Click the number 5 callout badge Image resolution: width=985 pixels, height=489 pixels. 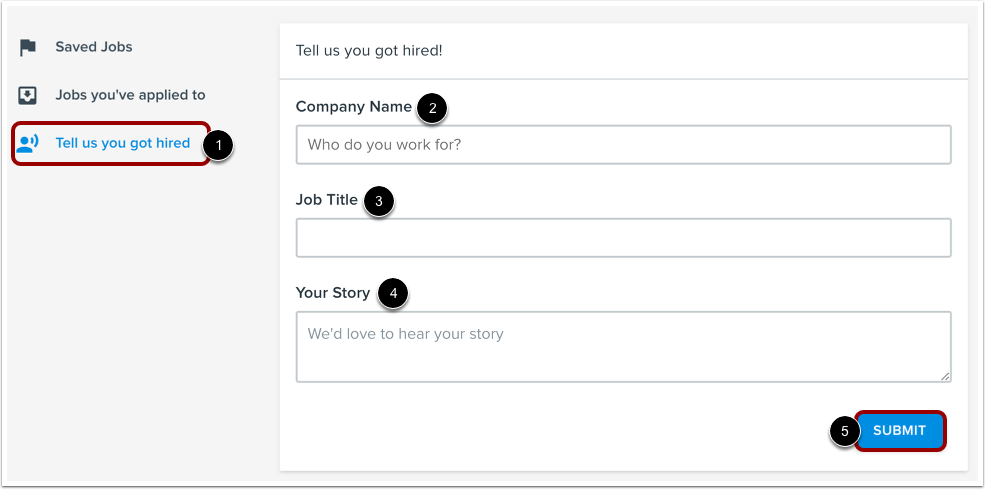(x=844, y=432)
